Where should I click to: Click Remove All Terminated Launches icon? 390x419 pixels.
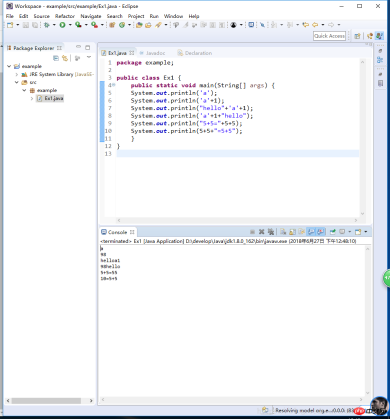(x=271, y=232)
